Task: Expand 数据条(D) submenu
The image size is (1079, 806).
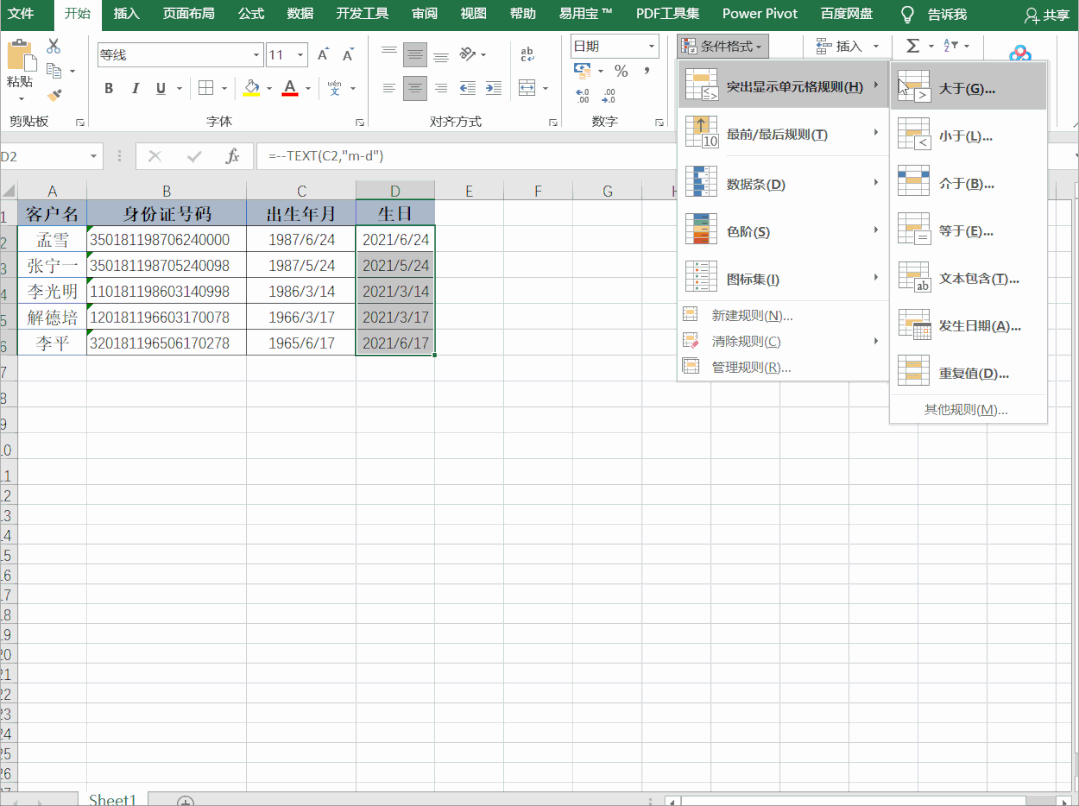Action: [x=784, y=184]
